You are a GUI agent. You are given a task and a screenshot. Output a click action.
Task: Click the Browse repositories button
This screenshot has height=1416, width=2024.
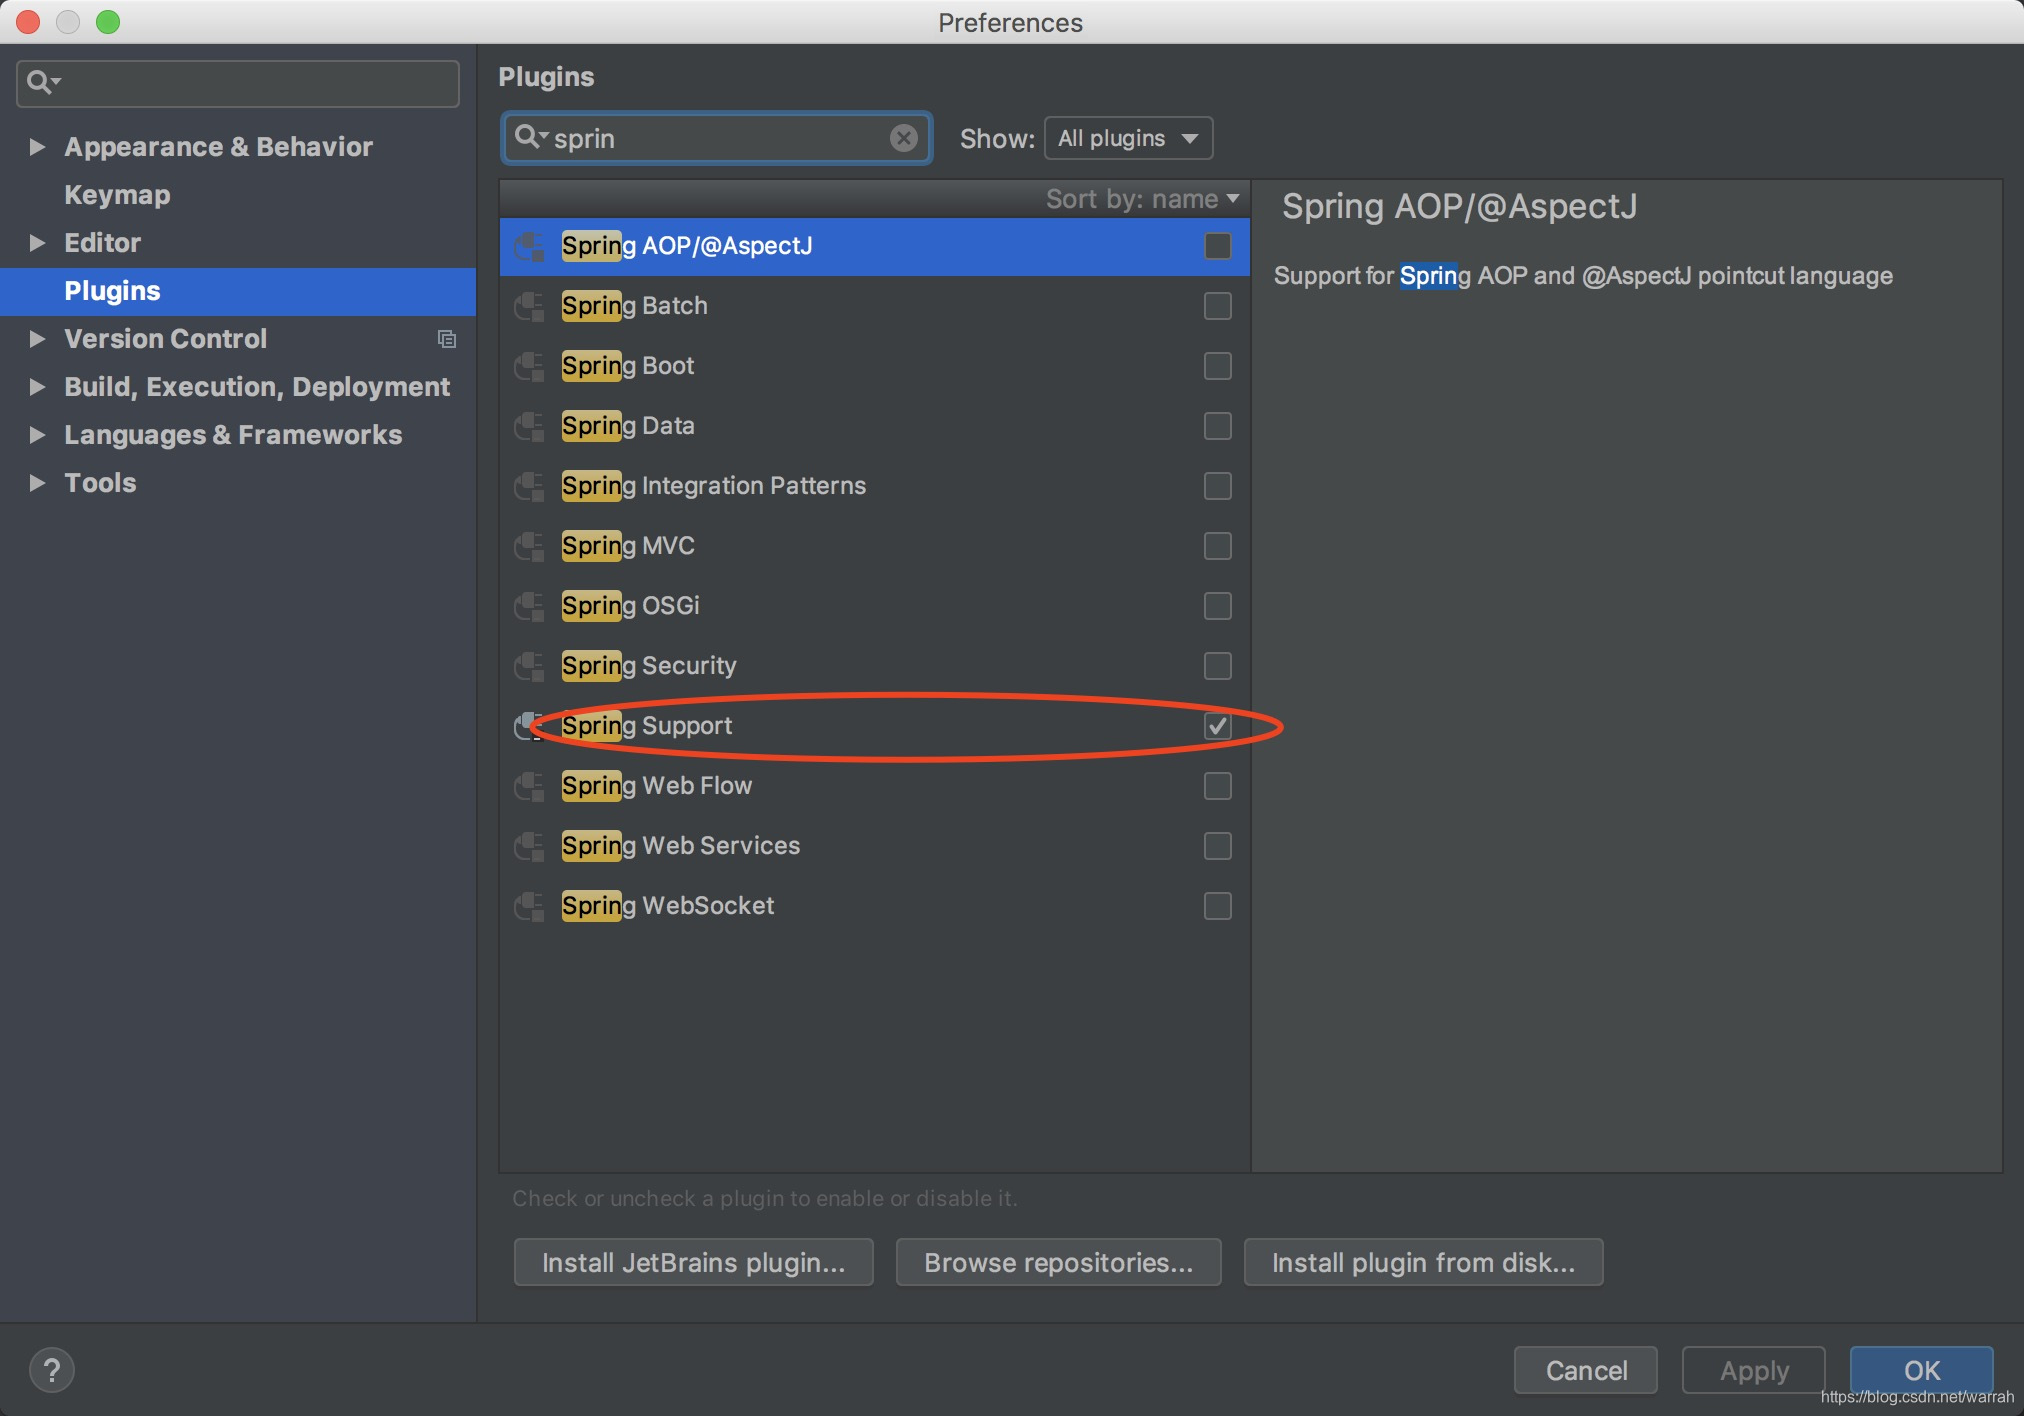[1058, 1262]
